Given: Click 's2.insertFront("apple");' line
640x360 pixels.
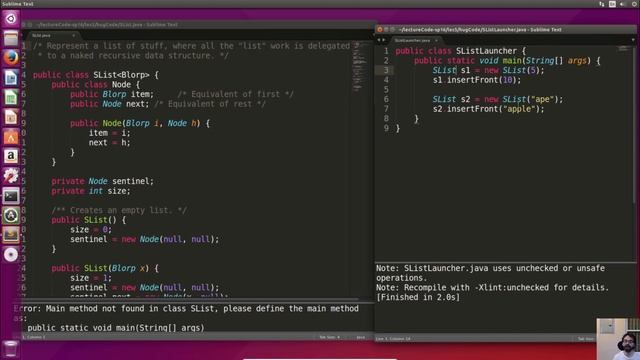Looking at the screenshot, I should coord(488,109).
